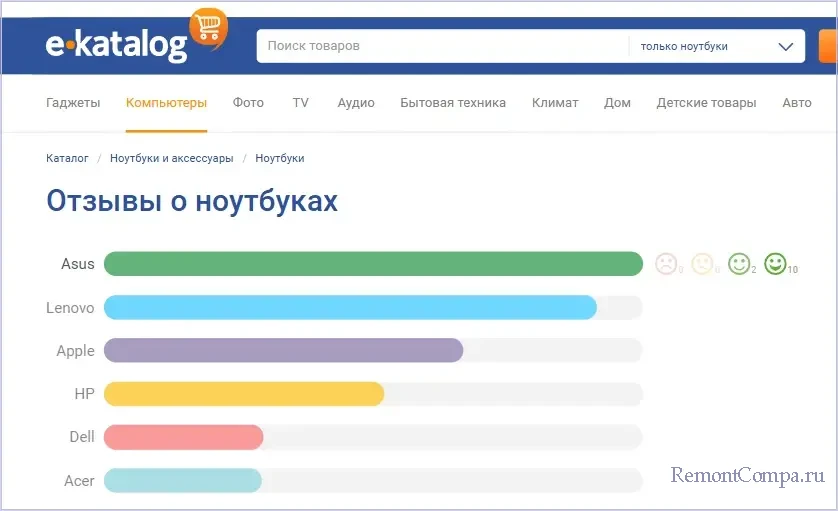Click the very sad red smiley icon
The image size is (838, 511).
666,264
